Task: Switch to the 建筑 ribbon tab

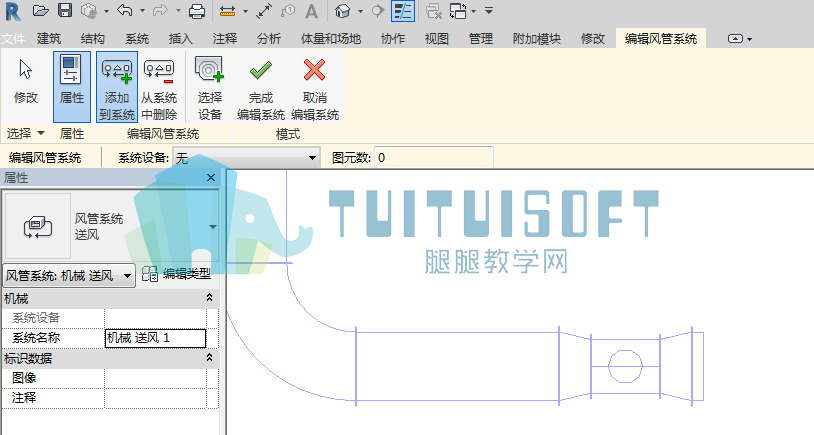Action: (x=49, y=39)
